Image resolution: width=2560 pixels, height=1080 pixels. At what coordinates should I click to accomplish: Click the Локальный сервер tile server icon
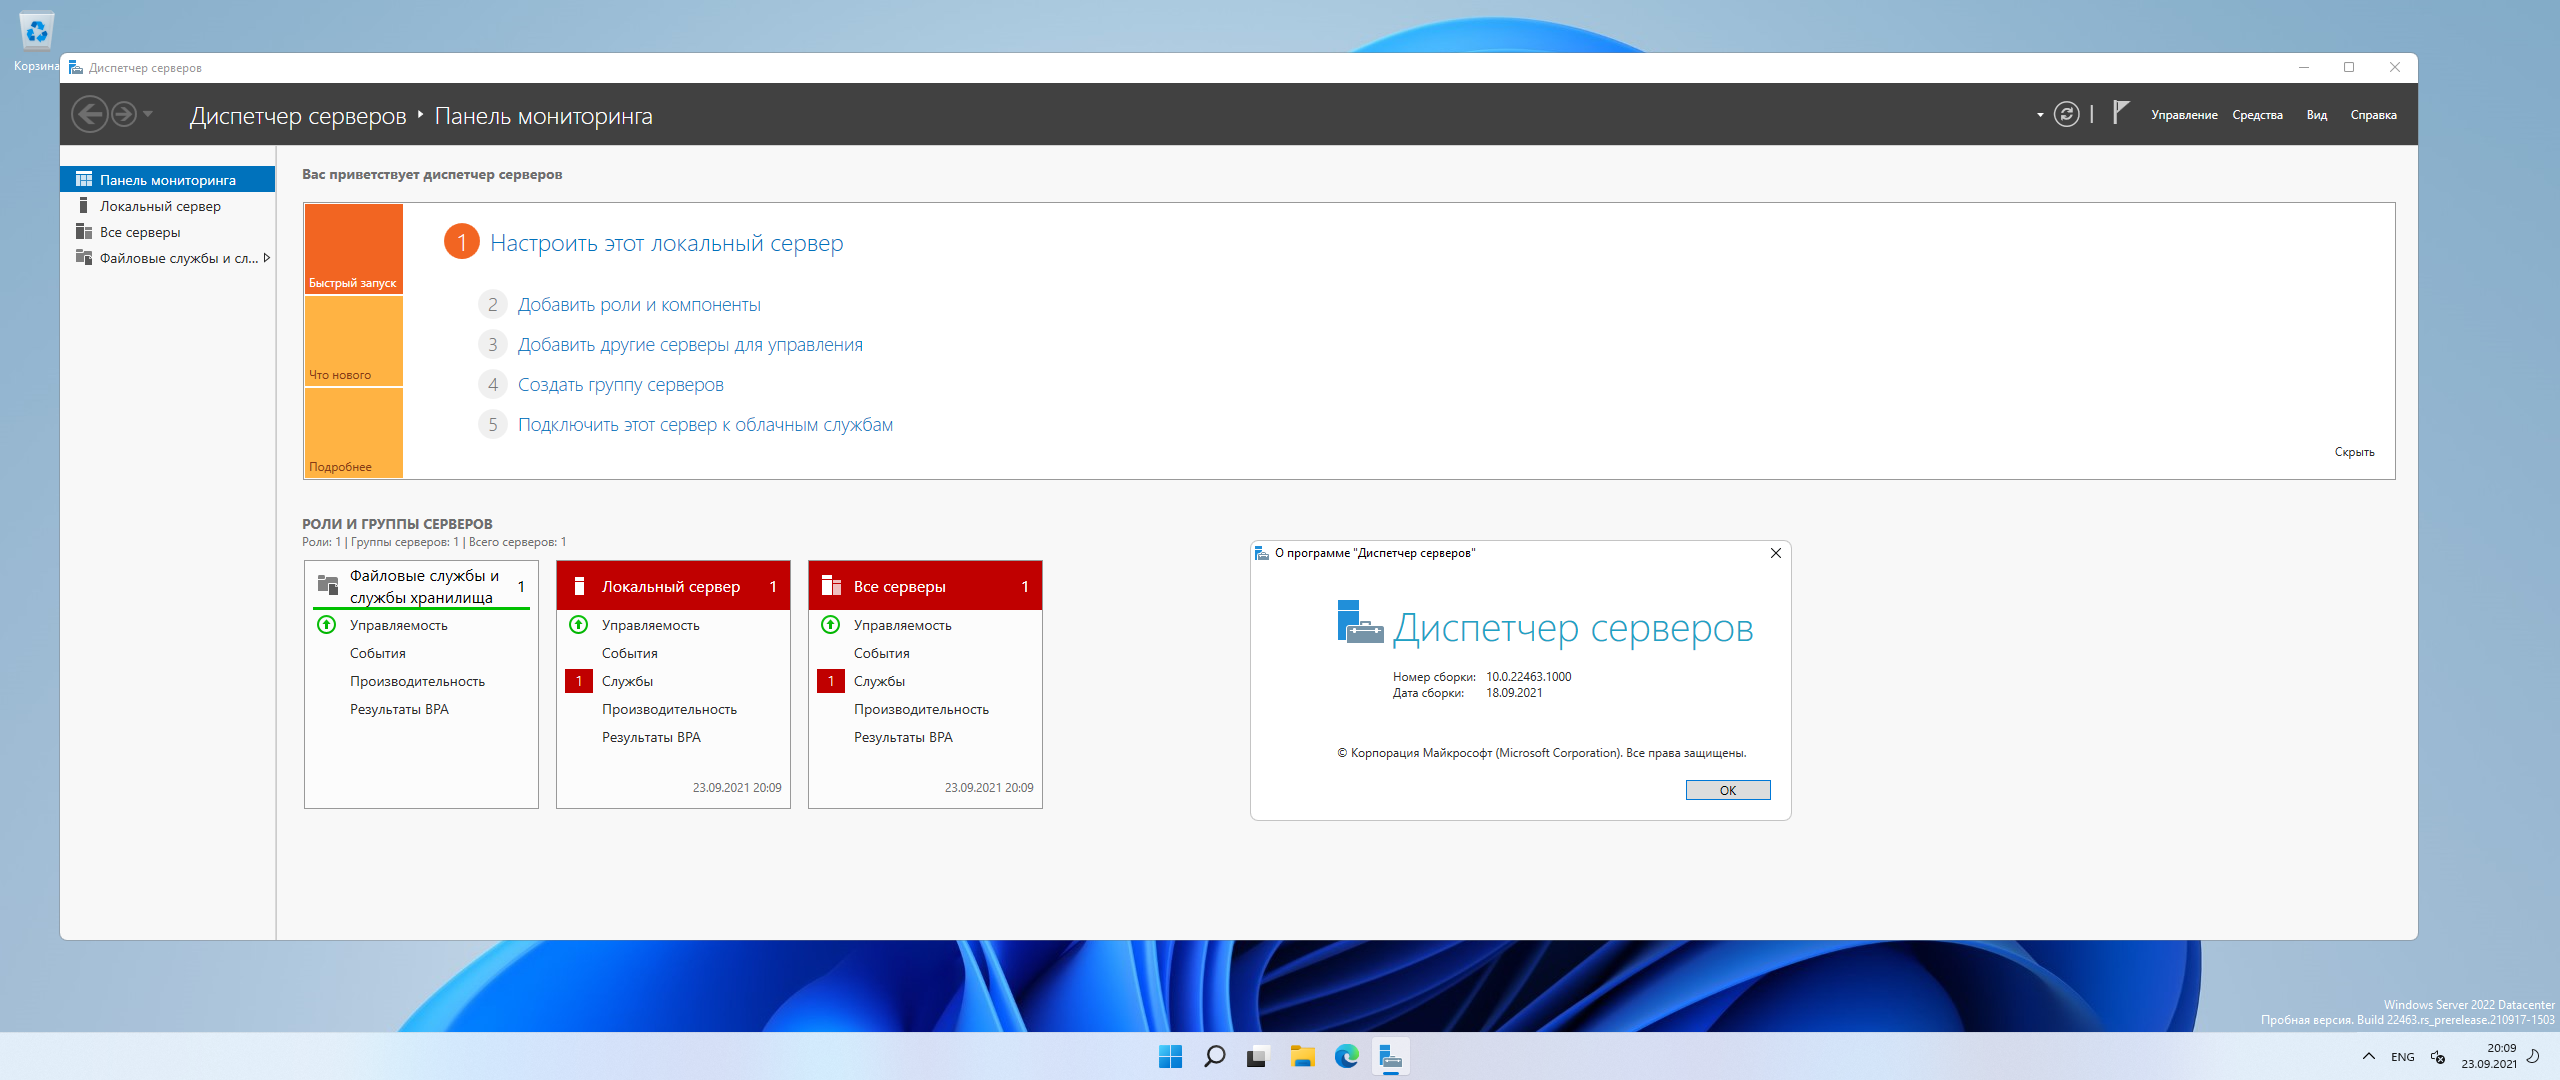[579, 586]
